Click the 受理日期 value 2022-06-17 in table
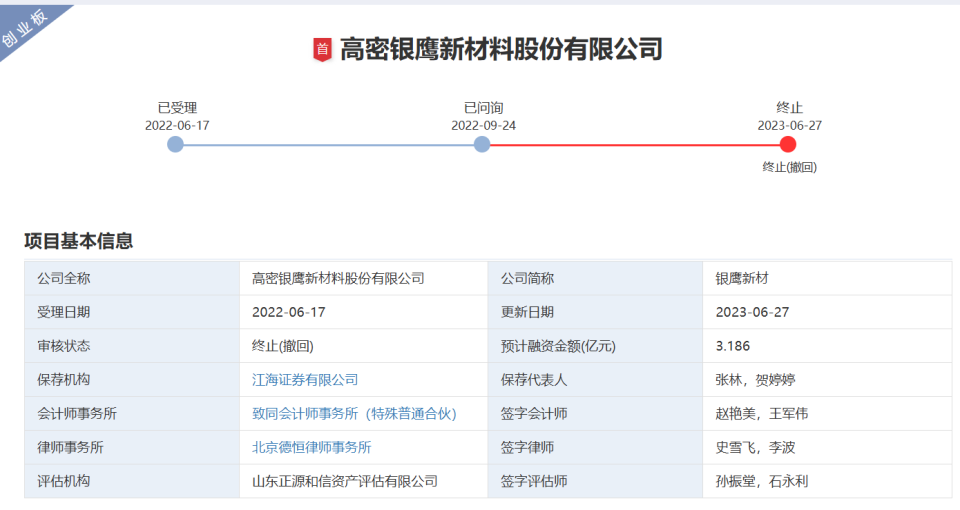Viewport: 960px width, 510px height. pyautogui.click(x=288, y=312)
